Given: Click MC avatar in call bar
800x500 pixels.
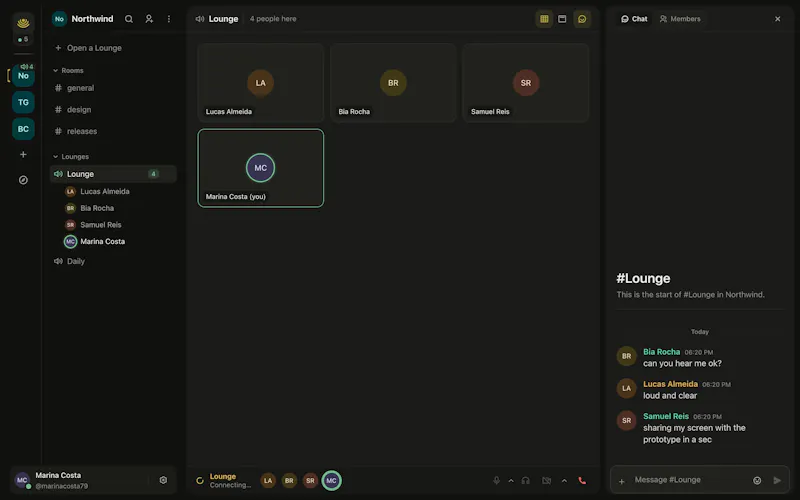Looking at the screenshot, I should click(x=332, y=481).
